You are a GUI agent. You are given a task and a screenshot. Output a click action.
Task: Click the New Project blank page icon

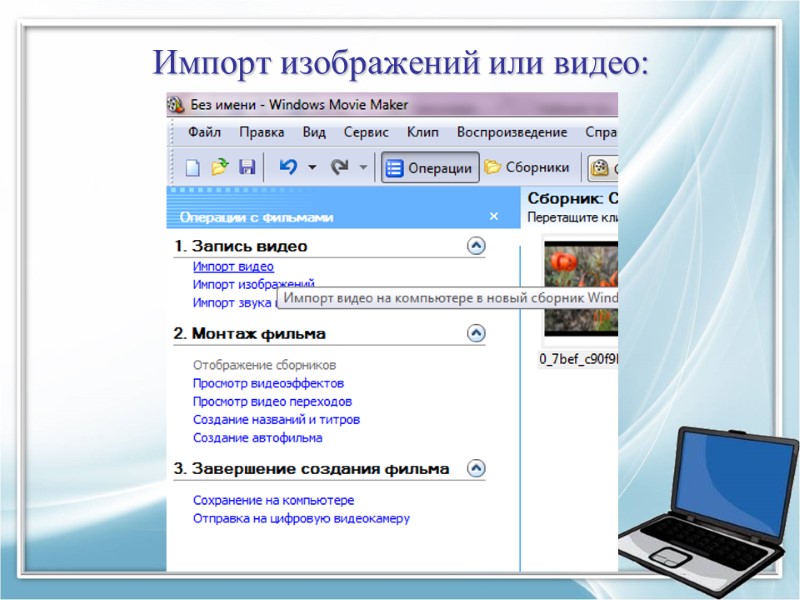pos(192,167)
